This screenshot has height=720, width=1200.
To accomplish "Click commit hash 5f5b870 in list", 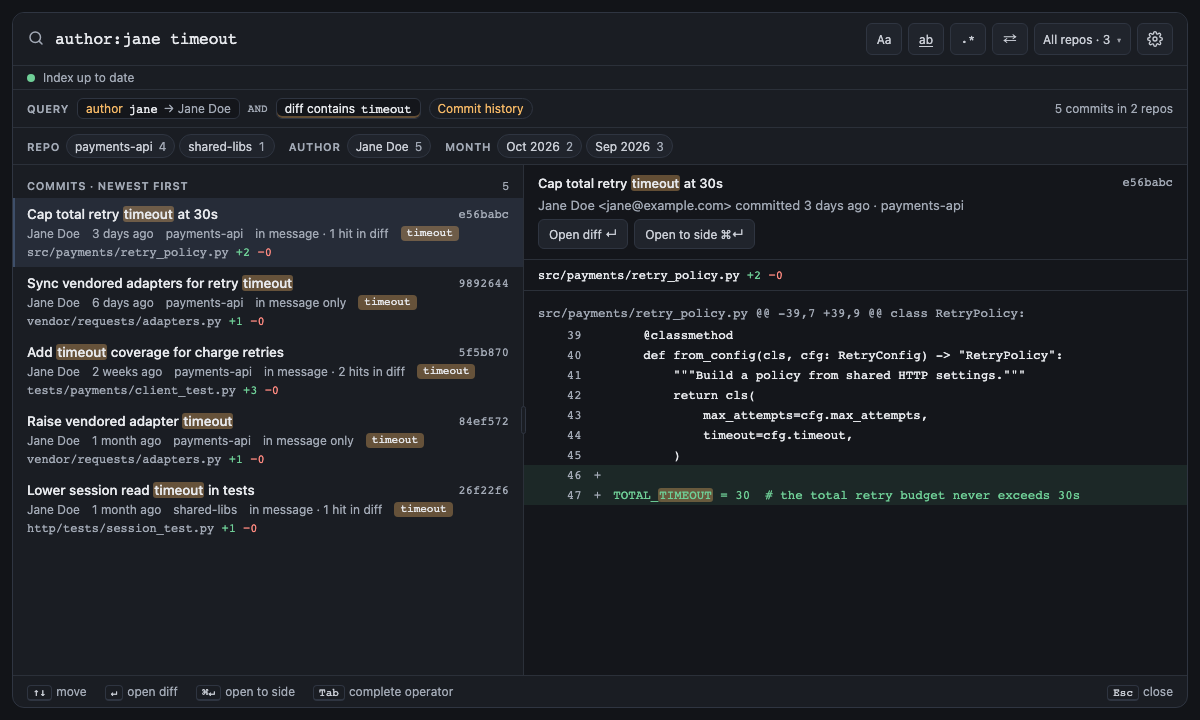I will 483,353.
